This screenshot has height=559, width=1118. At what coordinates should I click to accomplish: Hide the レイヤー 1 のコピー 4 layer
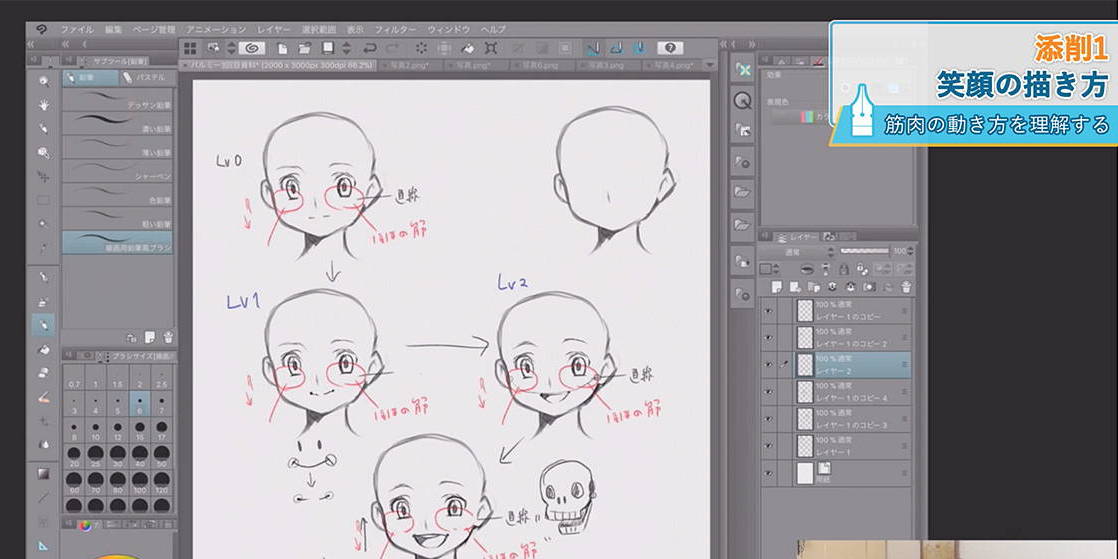tap(769, 391)
